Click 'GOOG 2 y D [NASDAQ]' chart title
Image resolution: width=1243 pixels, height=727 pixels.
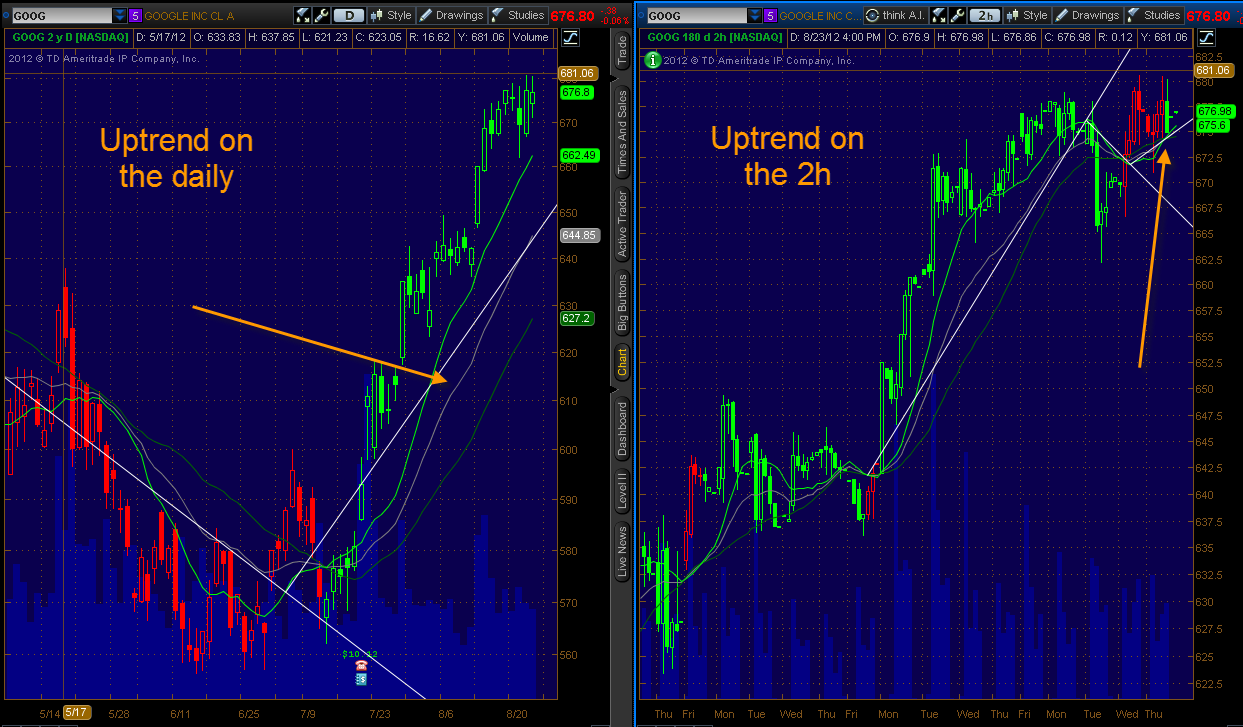(x=68, y=37)
